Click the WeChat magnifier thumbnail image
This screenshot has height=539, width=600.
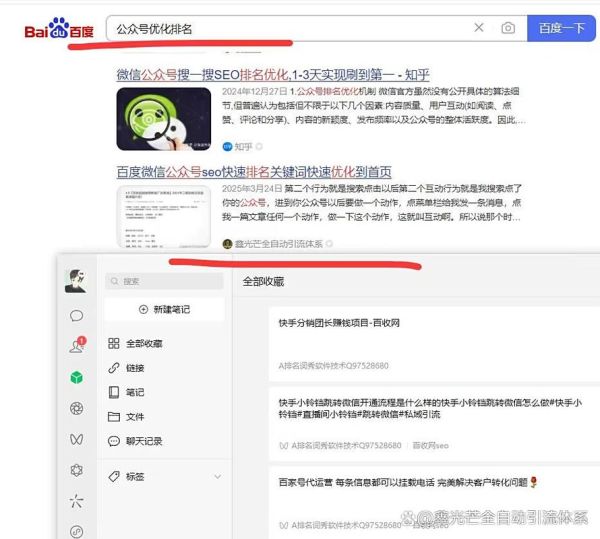coord(164,119)
